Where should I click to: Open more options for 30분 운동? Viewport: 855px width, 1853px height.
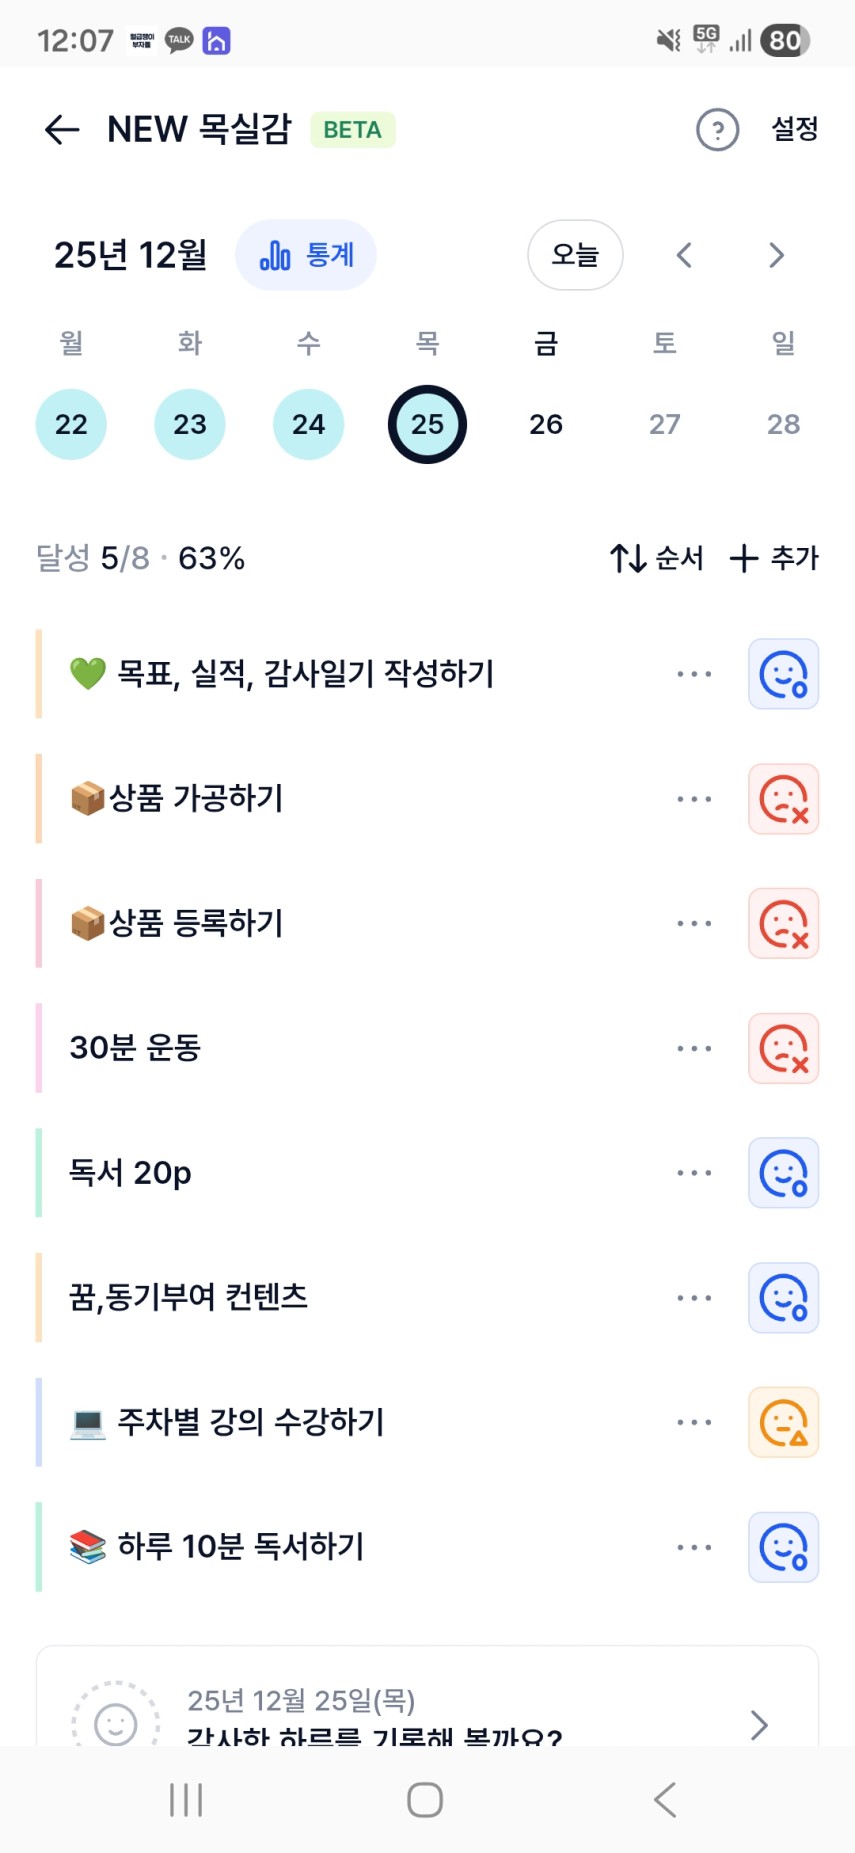694,1048
